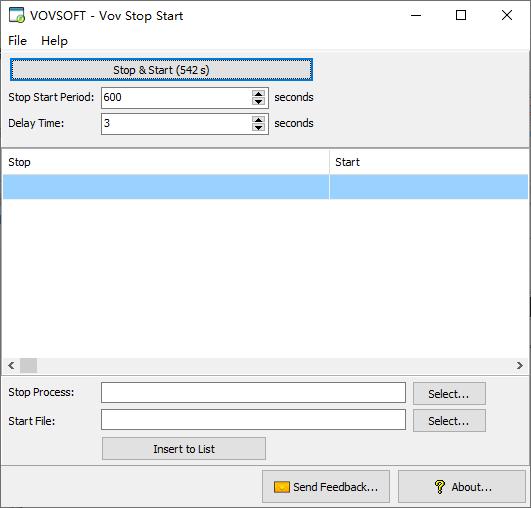
Task: Click the Insert to List button
Action: tap(184, 449)
